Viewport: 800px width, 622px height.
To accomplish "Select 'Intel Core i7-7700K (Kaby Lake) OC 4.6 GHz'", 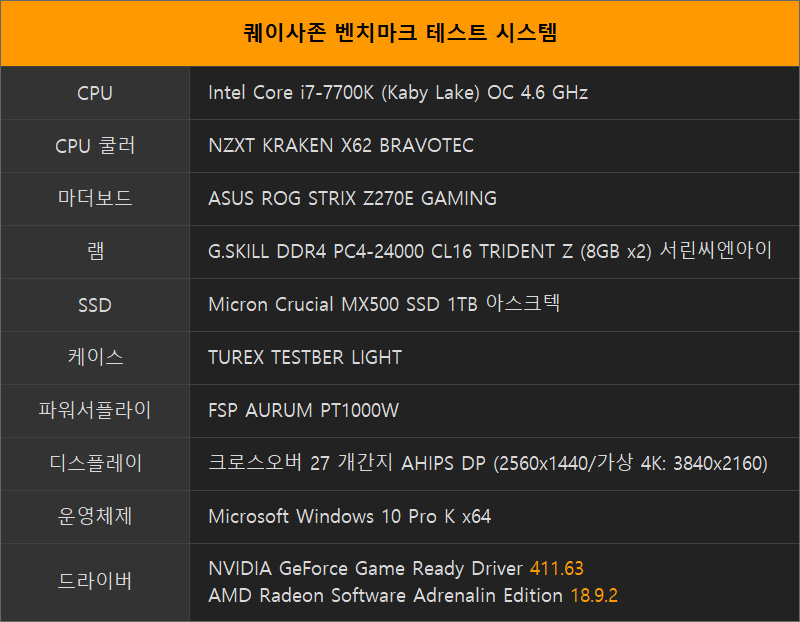I will (x=398, y=93).
